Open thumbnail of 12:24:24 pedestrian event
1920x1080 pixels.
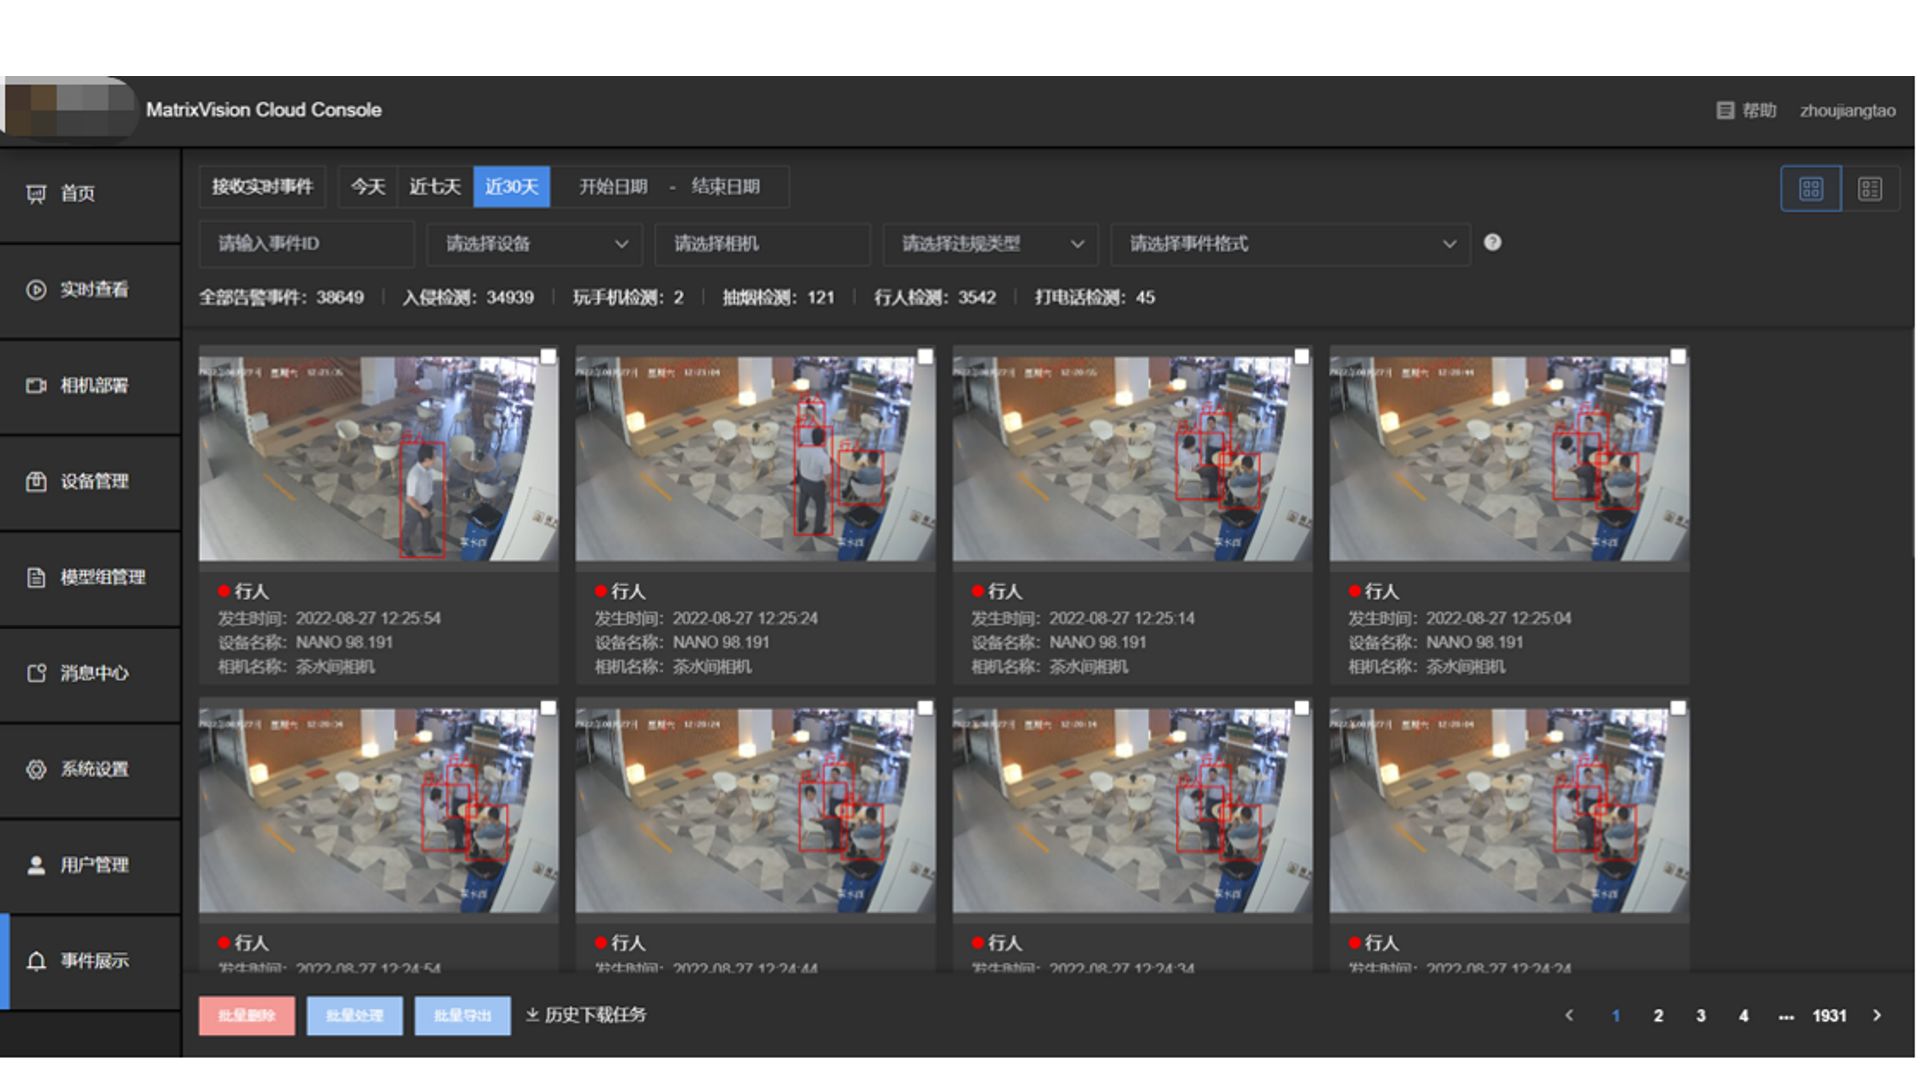tap(1509, 811)
